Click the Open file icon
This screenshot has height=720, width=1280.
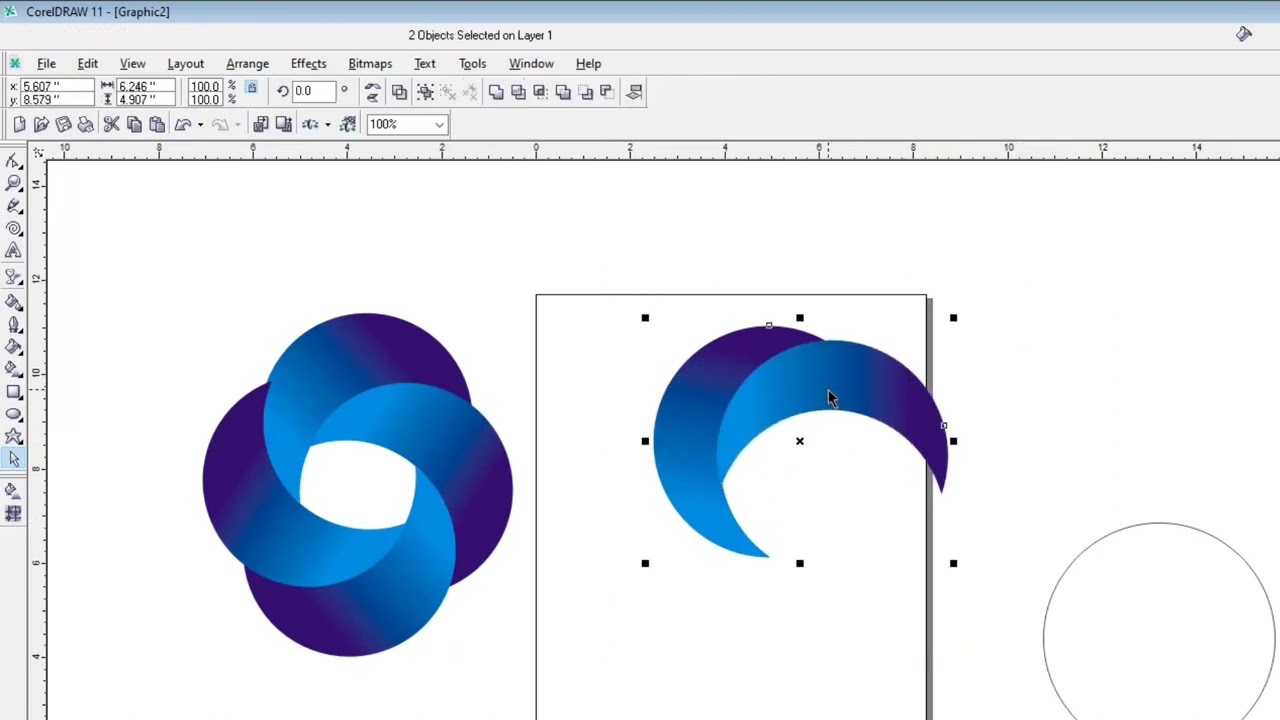tap(41, 124)
